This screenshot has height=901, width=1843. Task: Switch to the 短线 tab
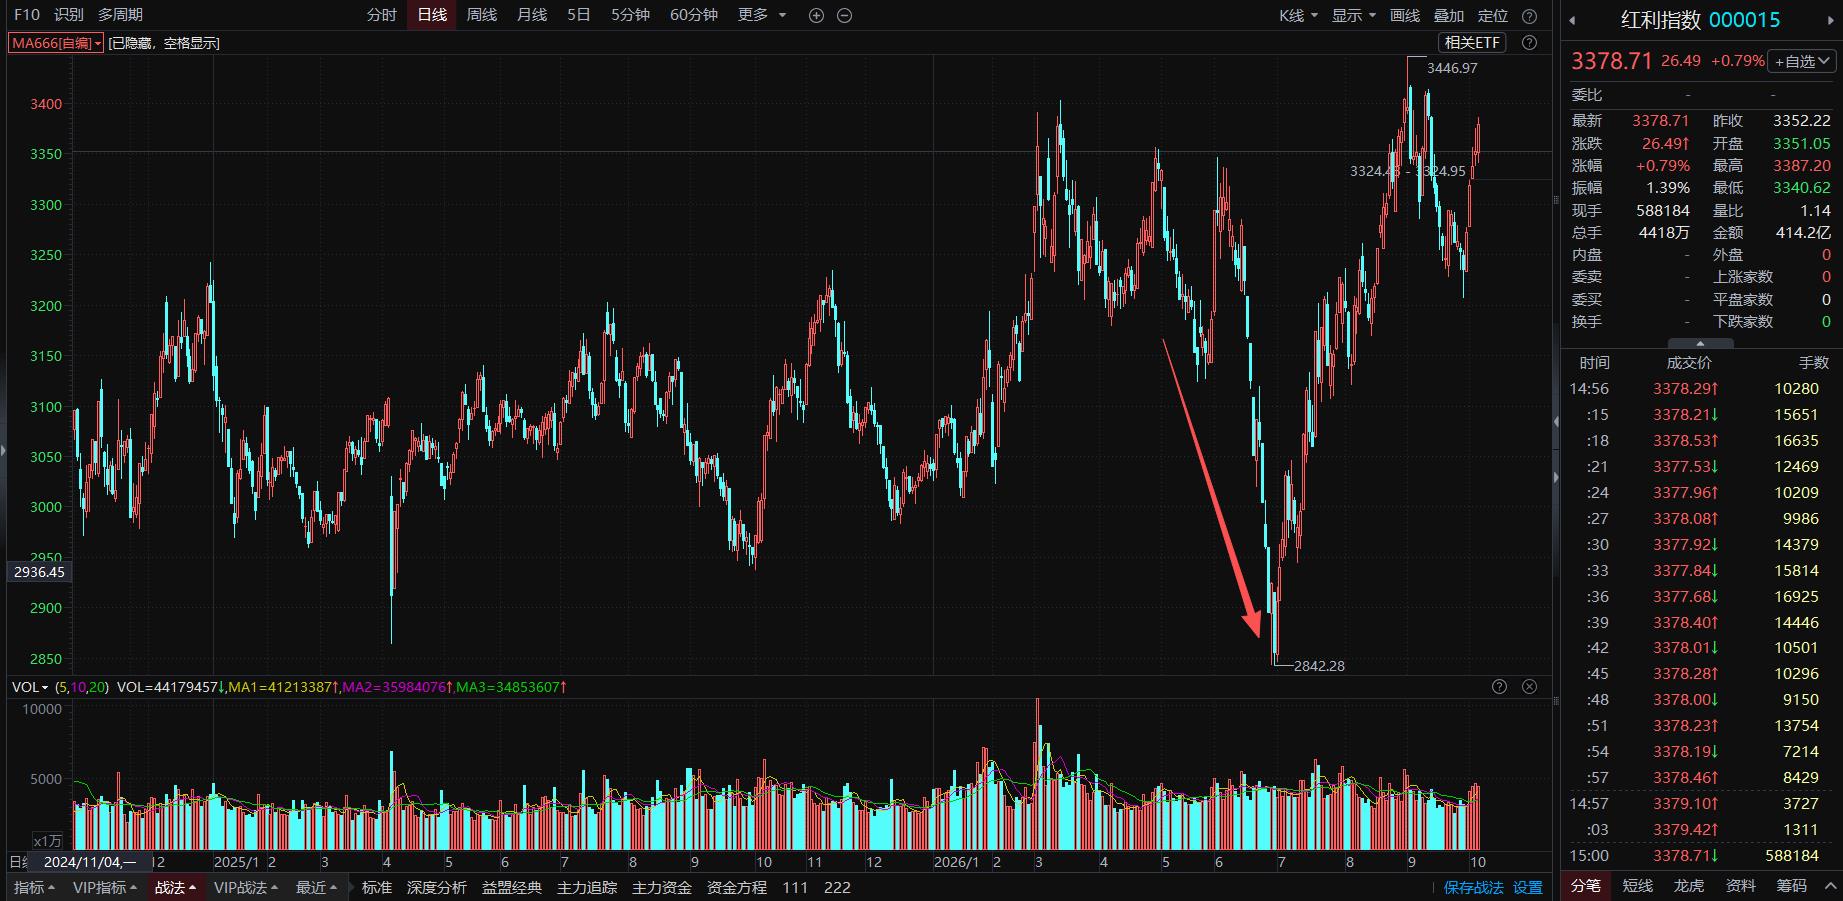coord(1637,885)
